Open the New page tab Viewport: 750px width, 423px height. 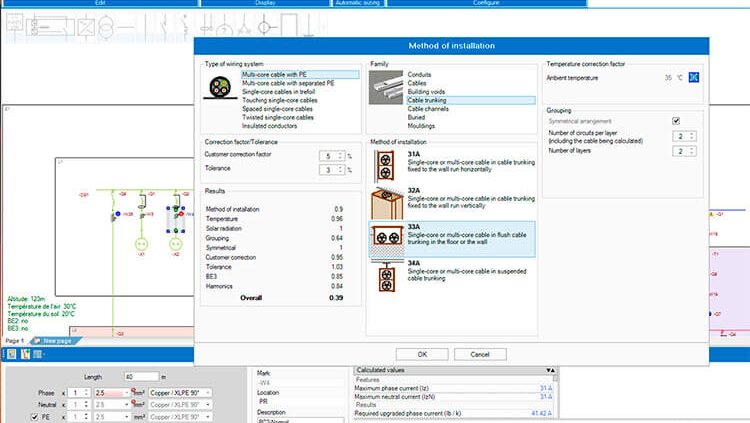pos(56,341)
